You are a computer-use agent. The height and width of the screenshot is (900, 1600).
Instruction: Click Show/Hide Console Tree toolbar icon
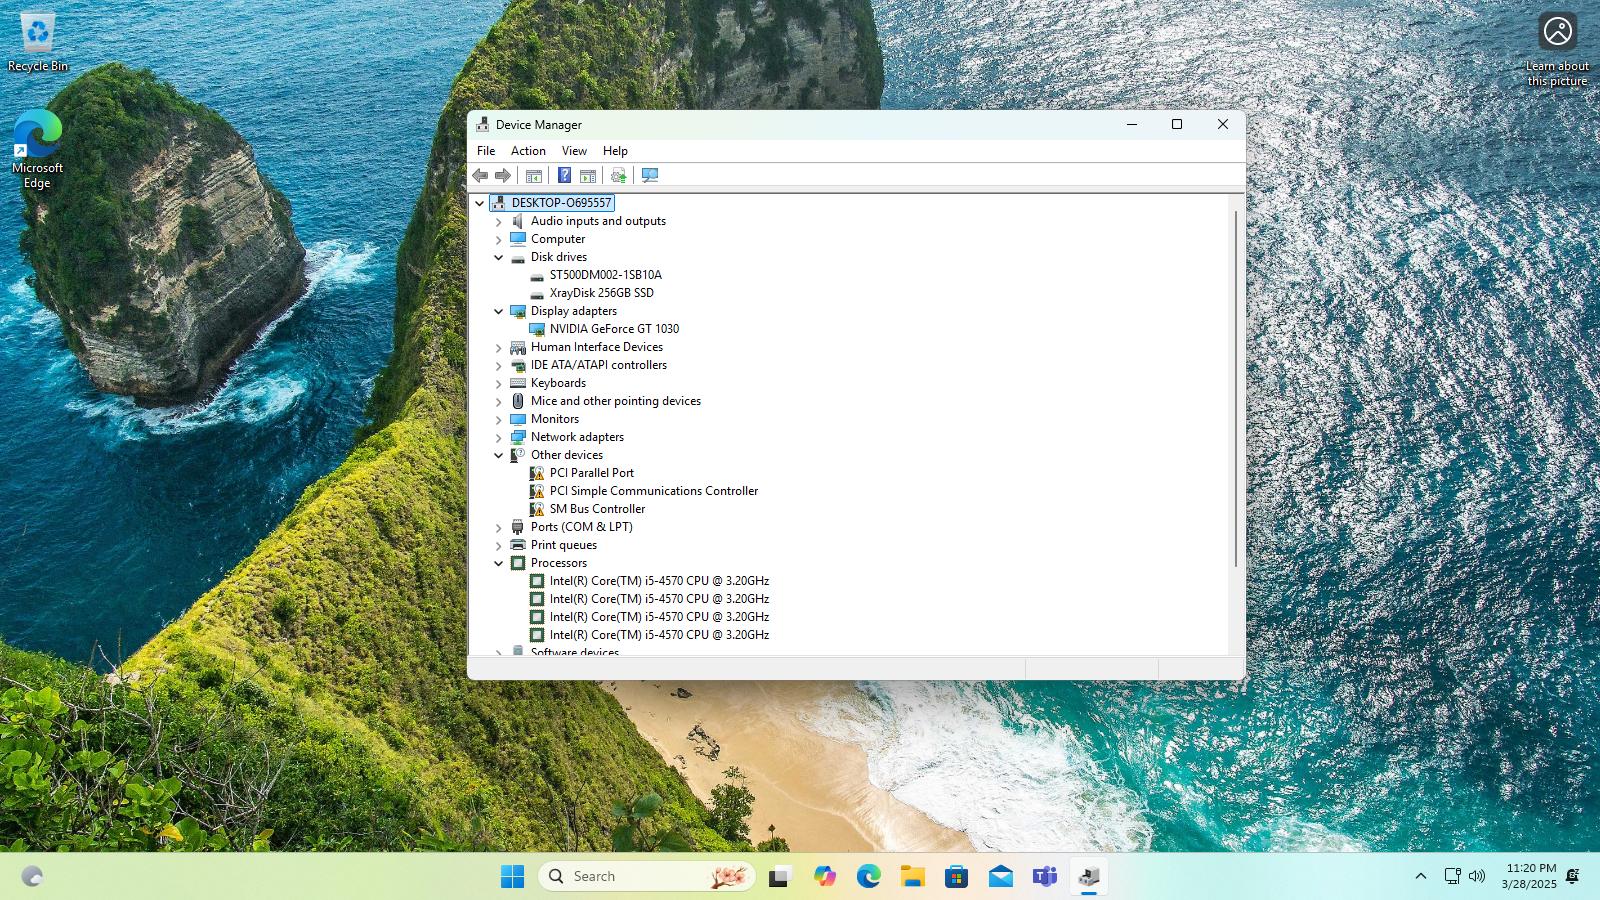point(534,175)
